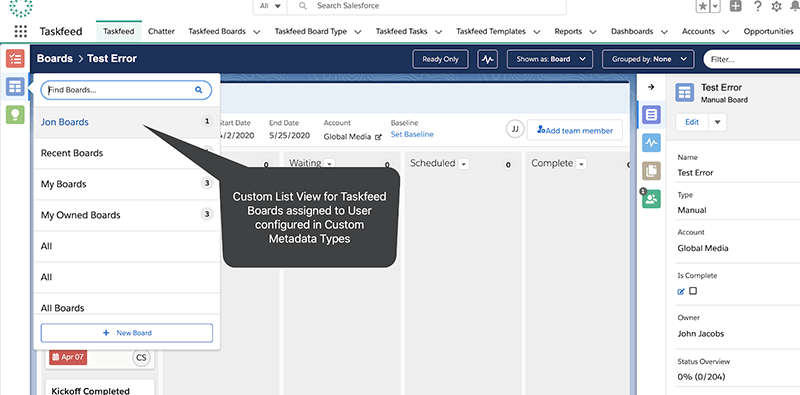This screenshot has width=800, height=395.
Task: Expand the Taskfeed Boards tab menu
Action: pyautogui.click(x=257, y=32)
